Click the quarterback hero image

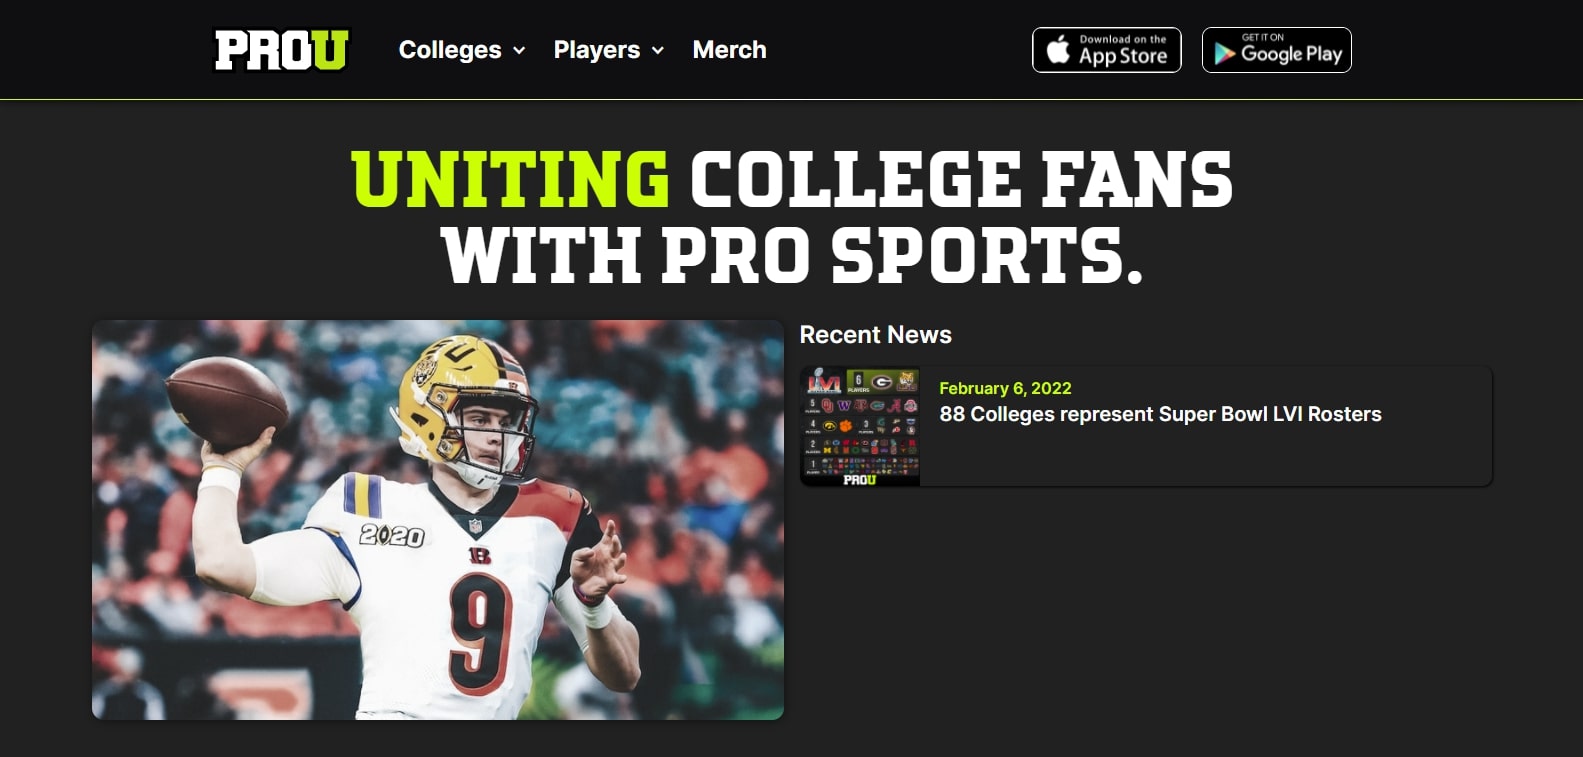point(437,519)
